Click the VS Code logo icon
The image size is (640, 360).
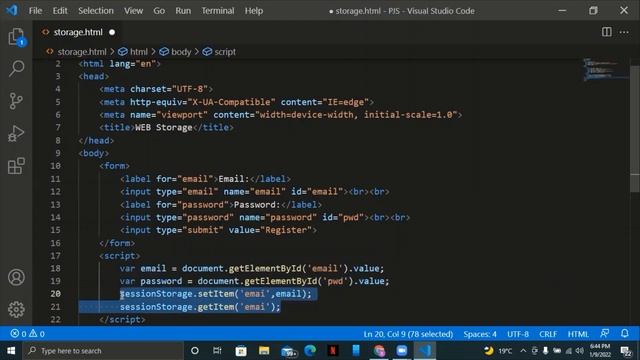[12, 10]
